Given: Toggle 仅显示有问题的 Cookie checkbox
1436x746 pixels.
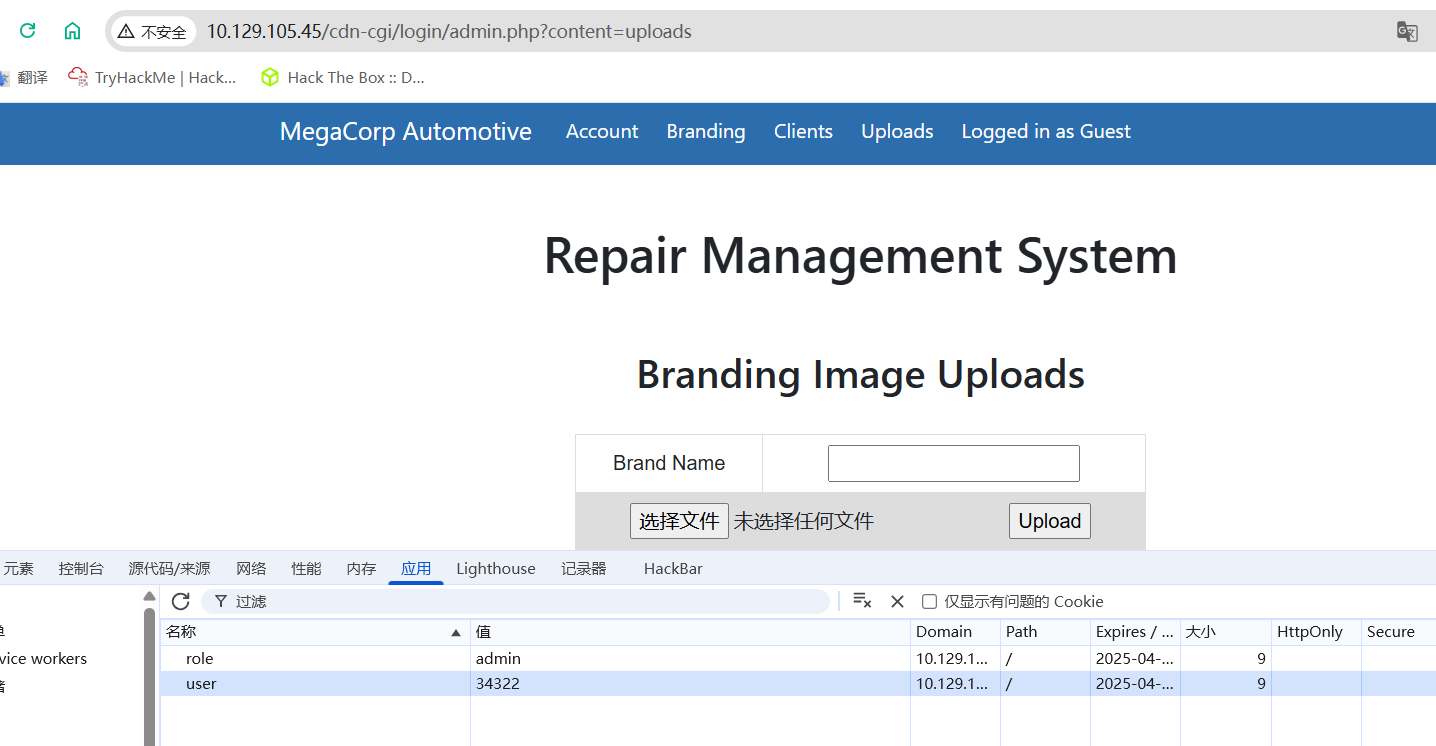Looking at the screenshot, I should [929, 601].
